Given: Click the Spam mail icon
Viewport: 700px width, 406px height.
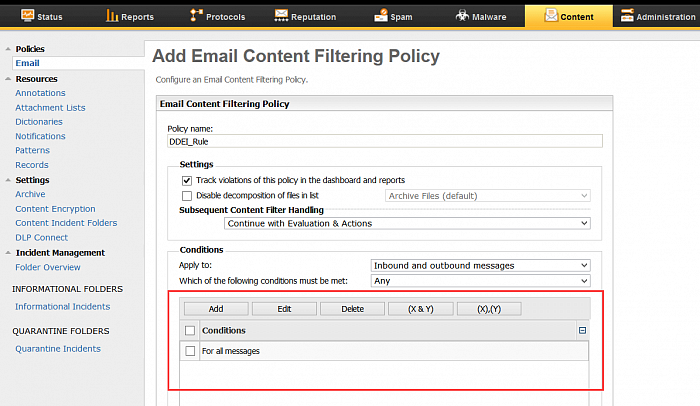Looking at the screenshot, I should click(x=381, y=16).
